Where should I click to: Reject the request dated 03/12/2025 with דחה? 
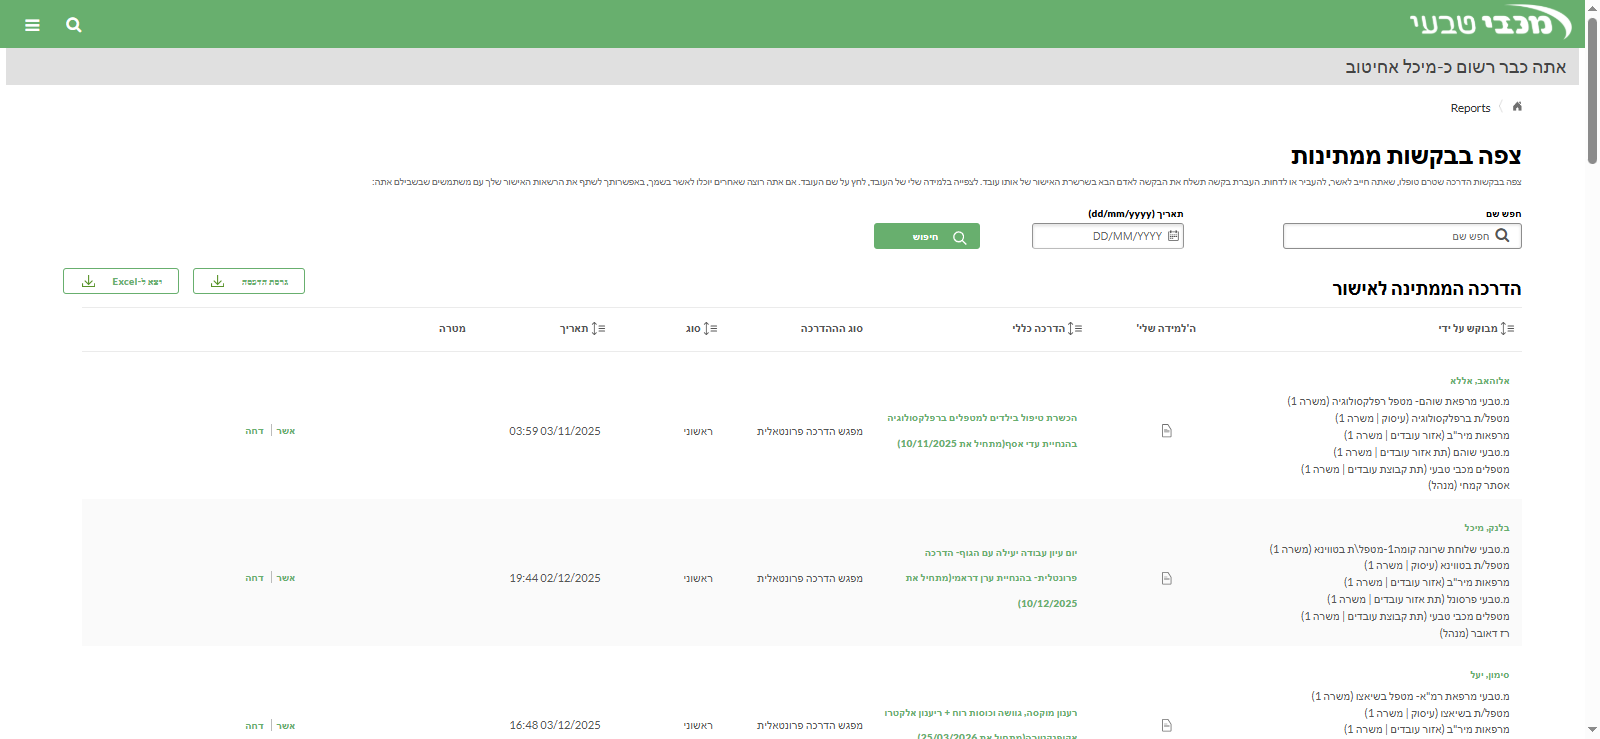click(x=255, y=725)
